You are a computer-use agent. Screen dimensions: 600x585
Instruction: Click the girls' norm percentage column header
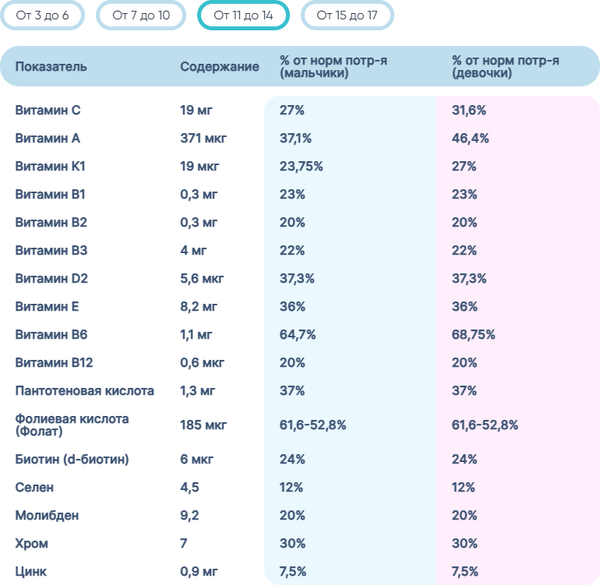[505, 67]
